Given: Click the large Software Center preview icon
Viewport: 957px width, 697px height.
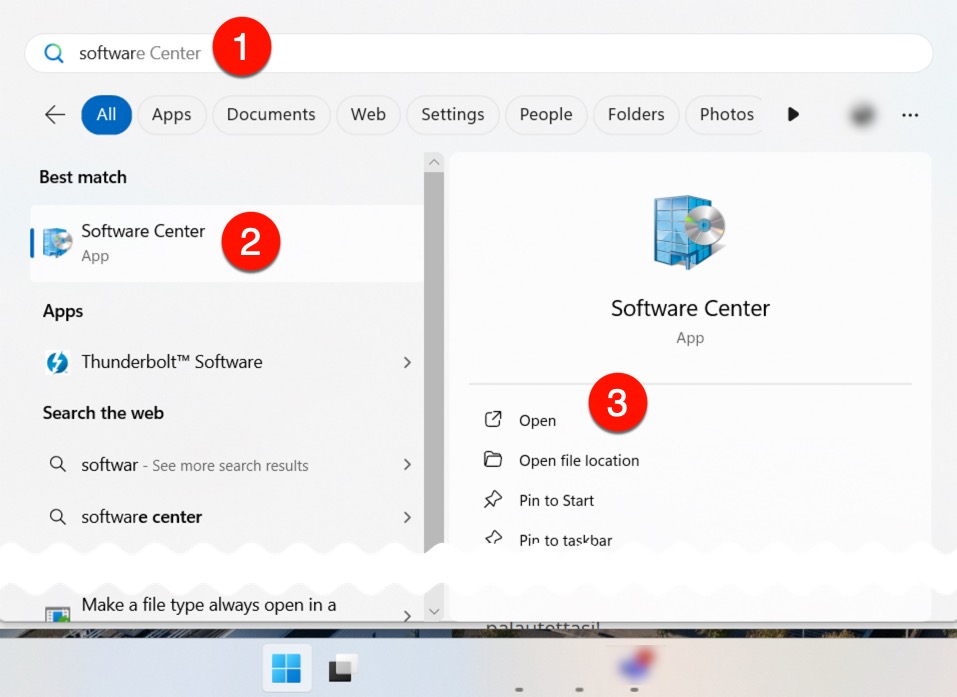Looking at the screenshot, I should 689,232.
